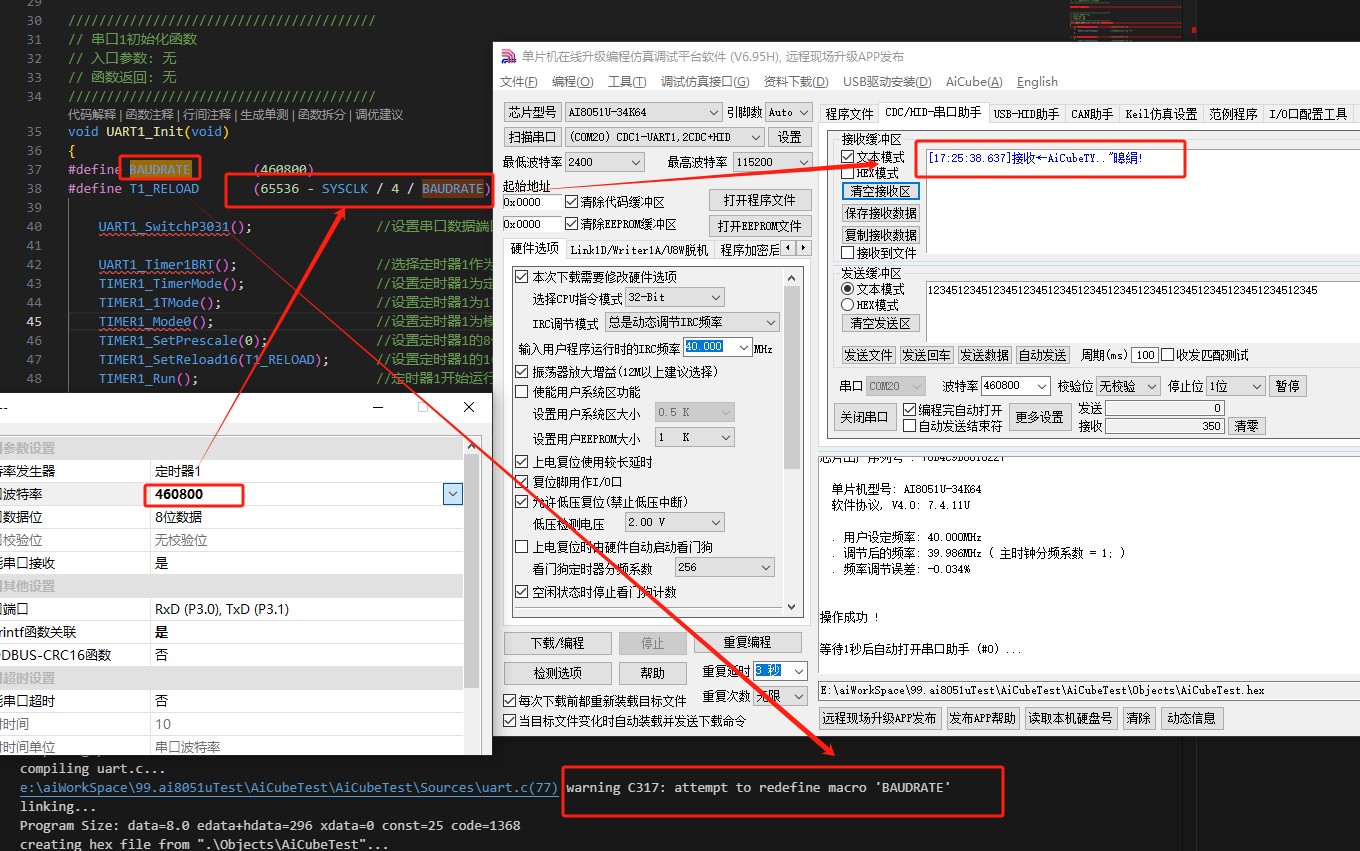Click the 更多设置 button
Viewport: 1360px width, 851px height.
pyautogui.click(x=1039, y=418)
